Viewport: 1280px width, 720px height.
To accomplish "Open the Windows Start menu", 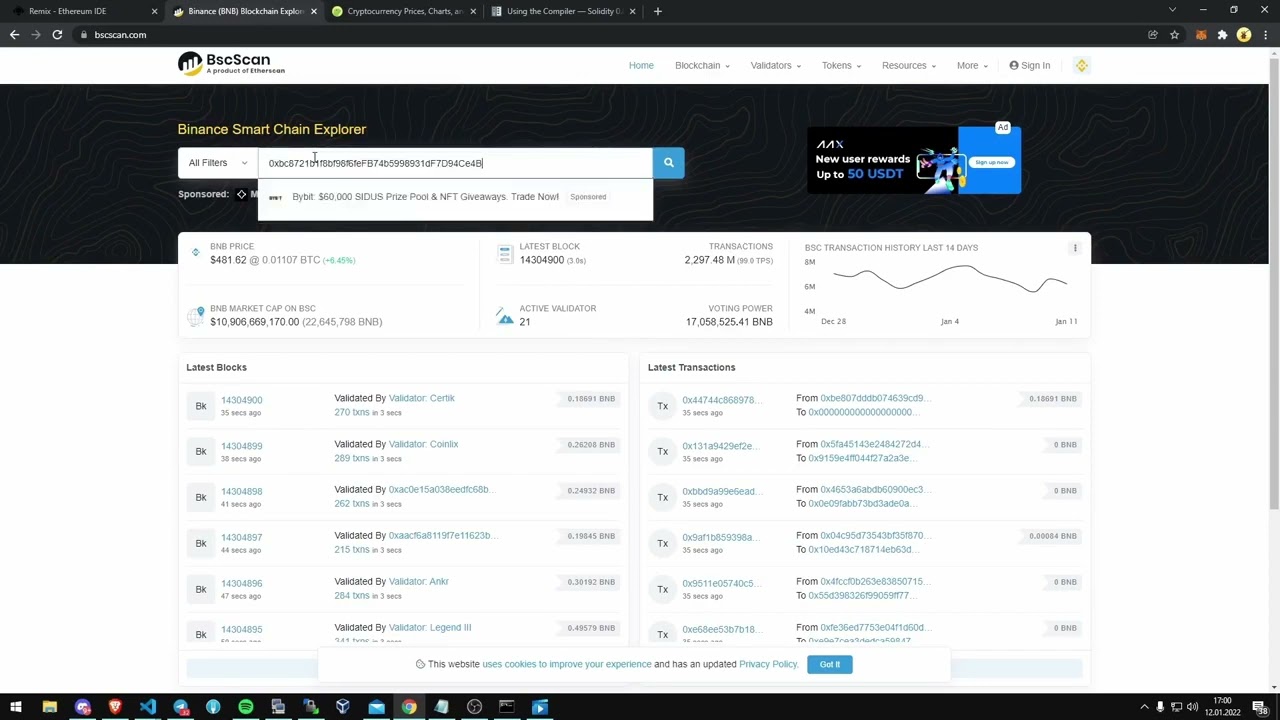I will pyautogui.click(x=16, y=707).
